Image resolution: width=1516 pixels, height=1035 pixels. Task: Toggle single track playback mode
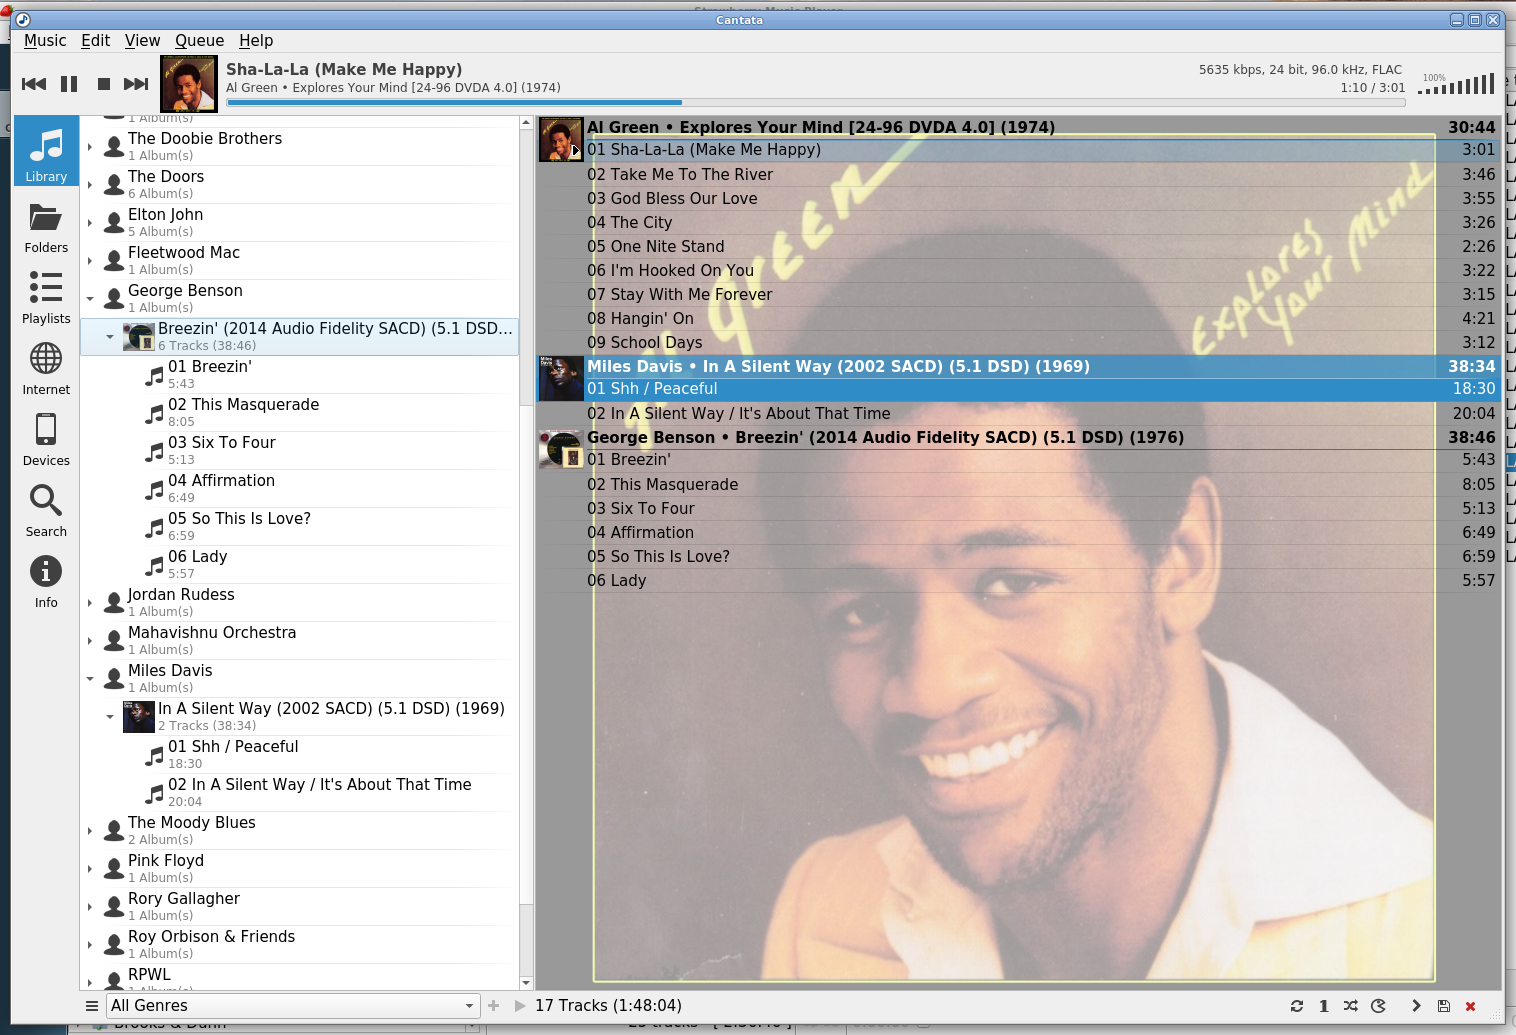1324,1006
